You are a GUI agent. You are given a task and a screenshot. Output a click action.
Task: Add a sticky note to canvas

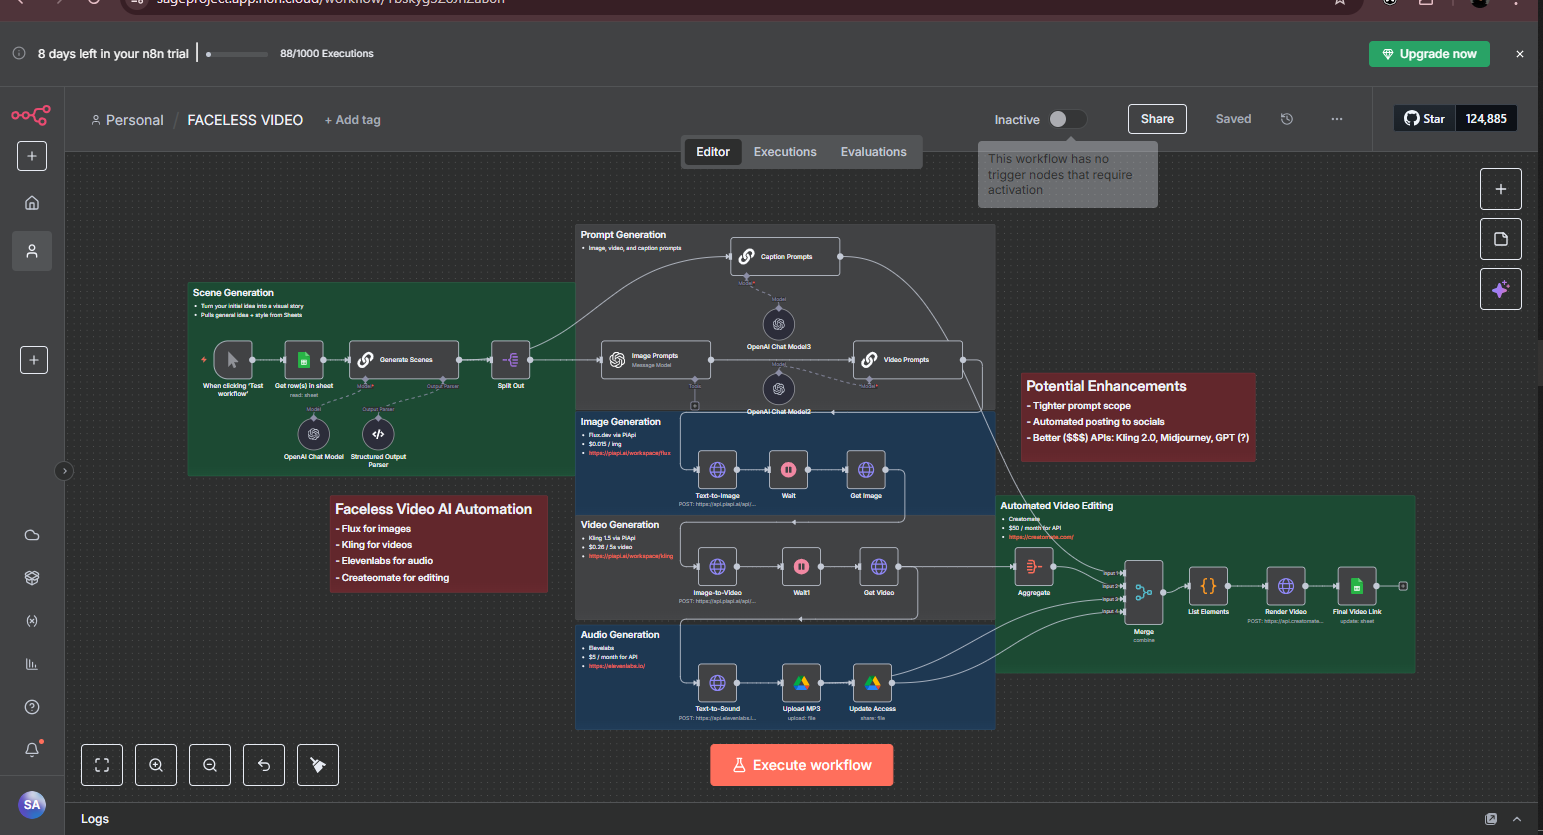[1500, 239]
